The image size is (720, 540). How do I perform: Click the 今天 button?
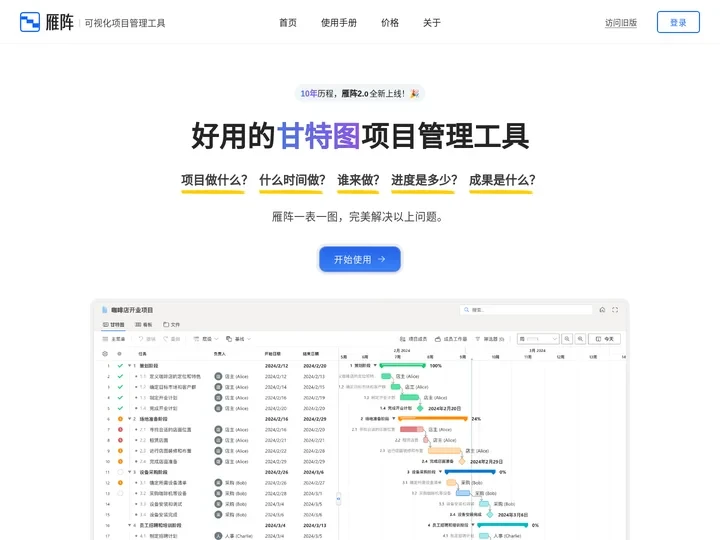pos(604,339)
